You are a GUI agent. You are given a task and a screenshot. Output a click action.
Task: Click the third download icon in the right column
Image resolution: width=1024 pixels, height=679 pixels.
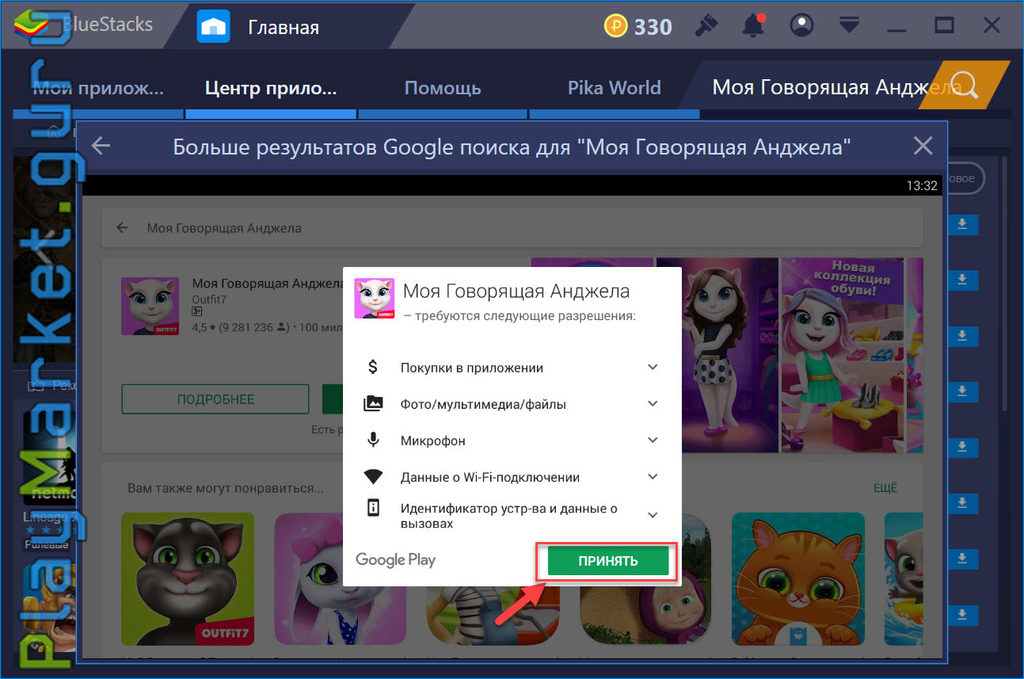pyautogui.click(x=962, y=336)
